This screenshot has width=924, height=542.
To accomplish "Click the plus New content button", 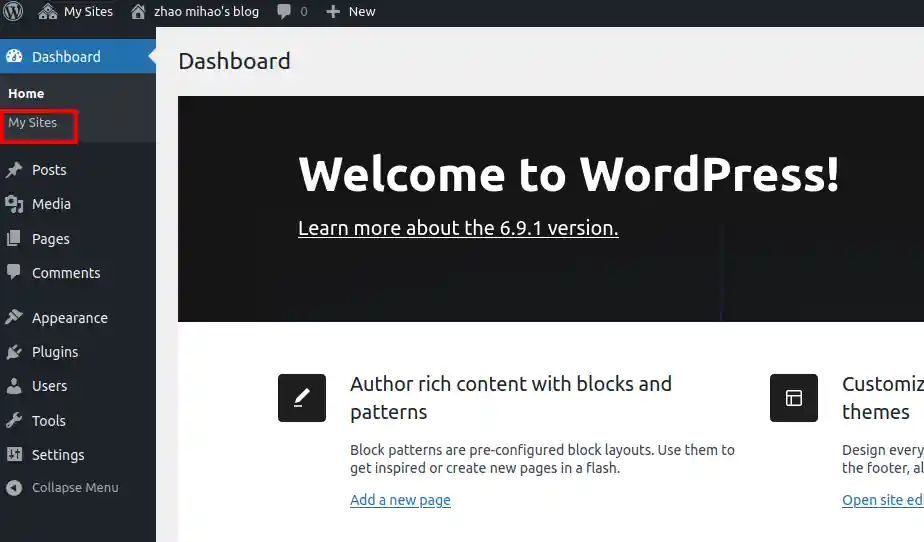I will pyautogui.click(x=351, y=12).
